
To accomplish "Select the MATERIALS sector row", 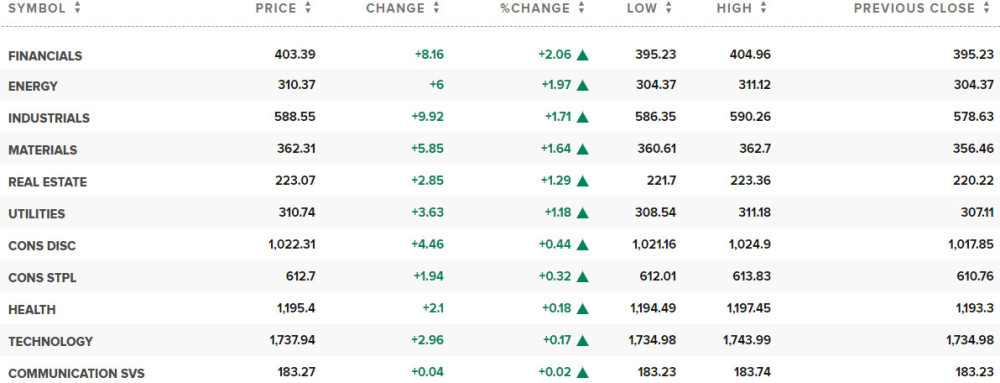I will tap(500, 150).
